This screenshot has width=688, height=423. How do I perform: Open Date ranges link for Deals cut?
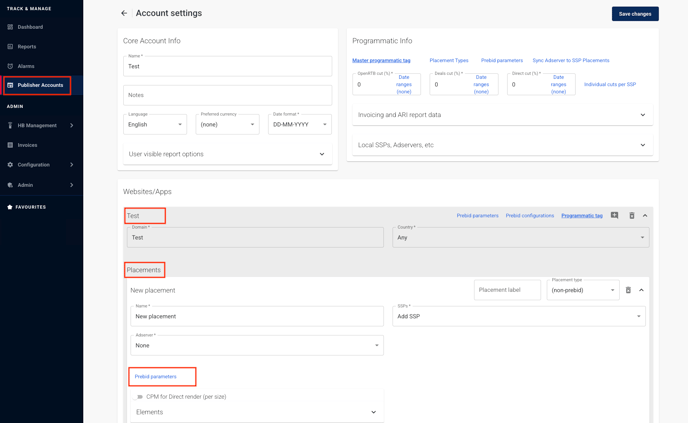point(481,84)
